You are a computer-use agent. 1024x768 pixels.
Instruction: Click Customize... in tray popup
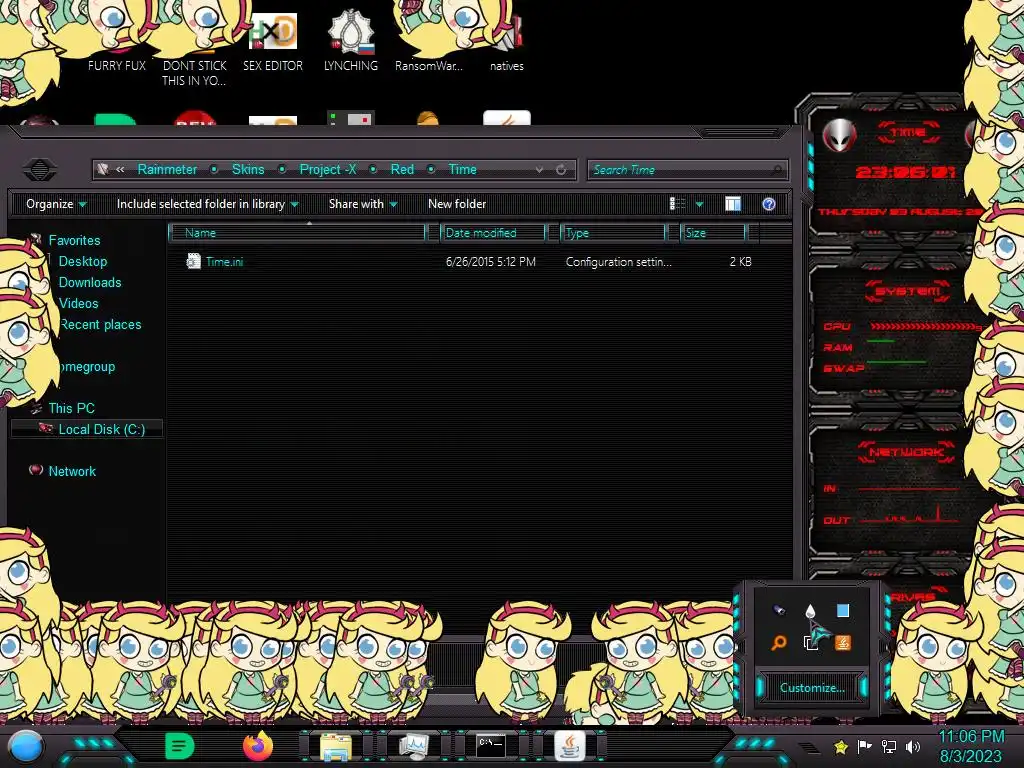click(x=812, y=688)
